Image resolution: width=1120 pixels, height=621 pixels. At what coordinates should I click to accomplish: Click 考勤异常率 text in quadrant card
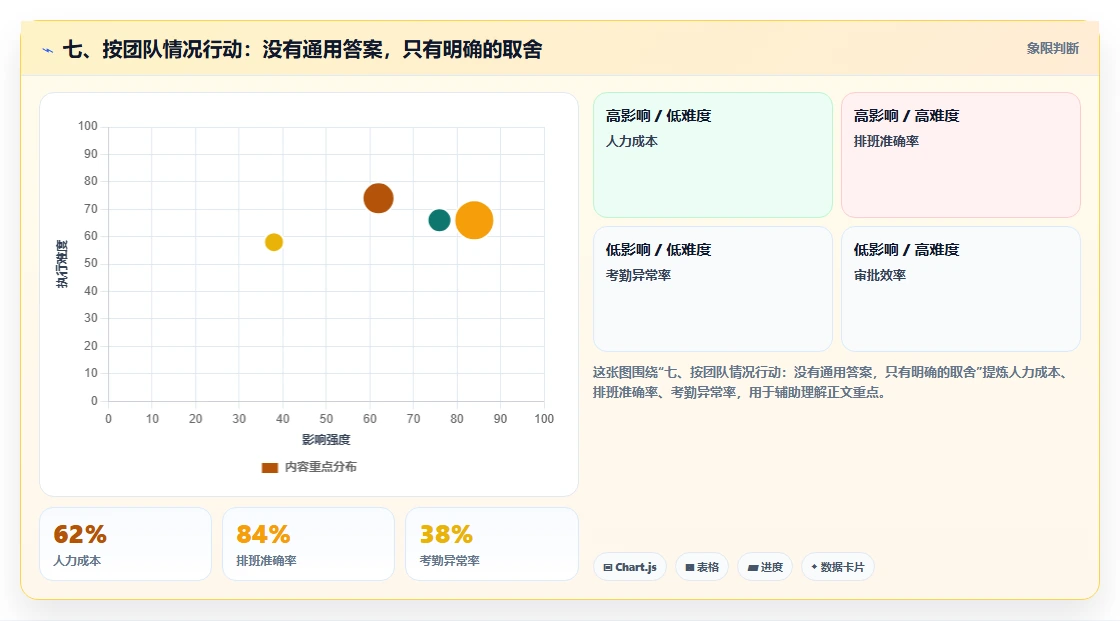pos(638,275)
